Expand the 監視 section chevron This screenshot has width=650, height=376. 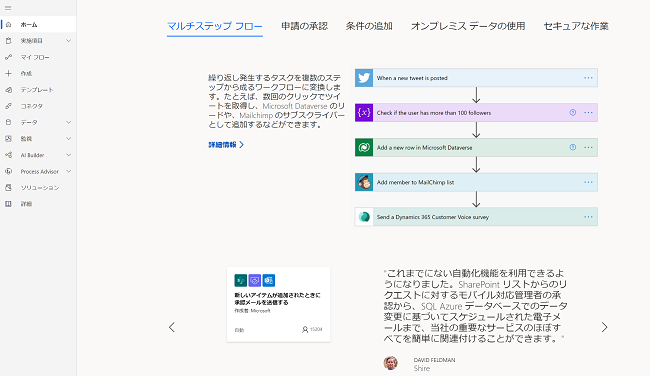[68, 138]
